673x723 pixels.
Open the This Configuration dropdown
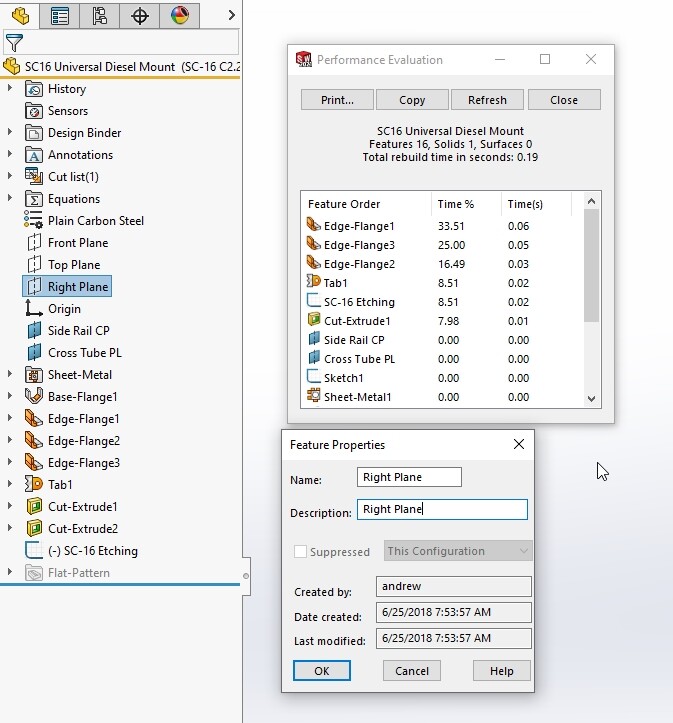click(x=458, y=551)
